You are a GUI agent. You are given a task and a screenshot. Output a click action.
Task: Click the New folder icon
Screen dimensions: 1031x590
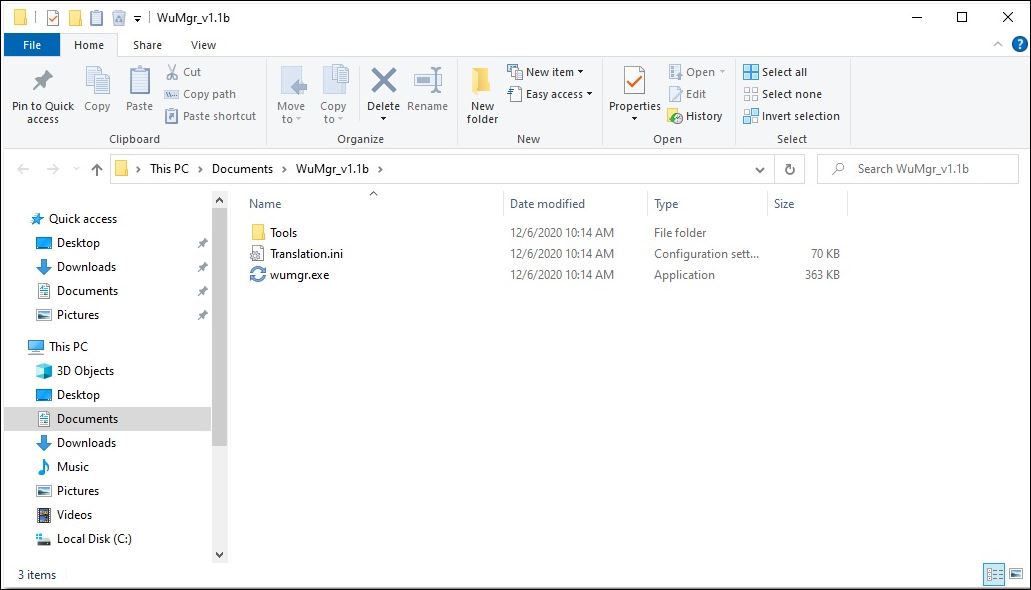point(482,82)
